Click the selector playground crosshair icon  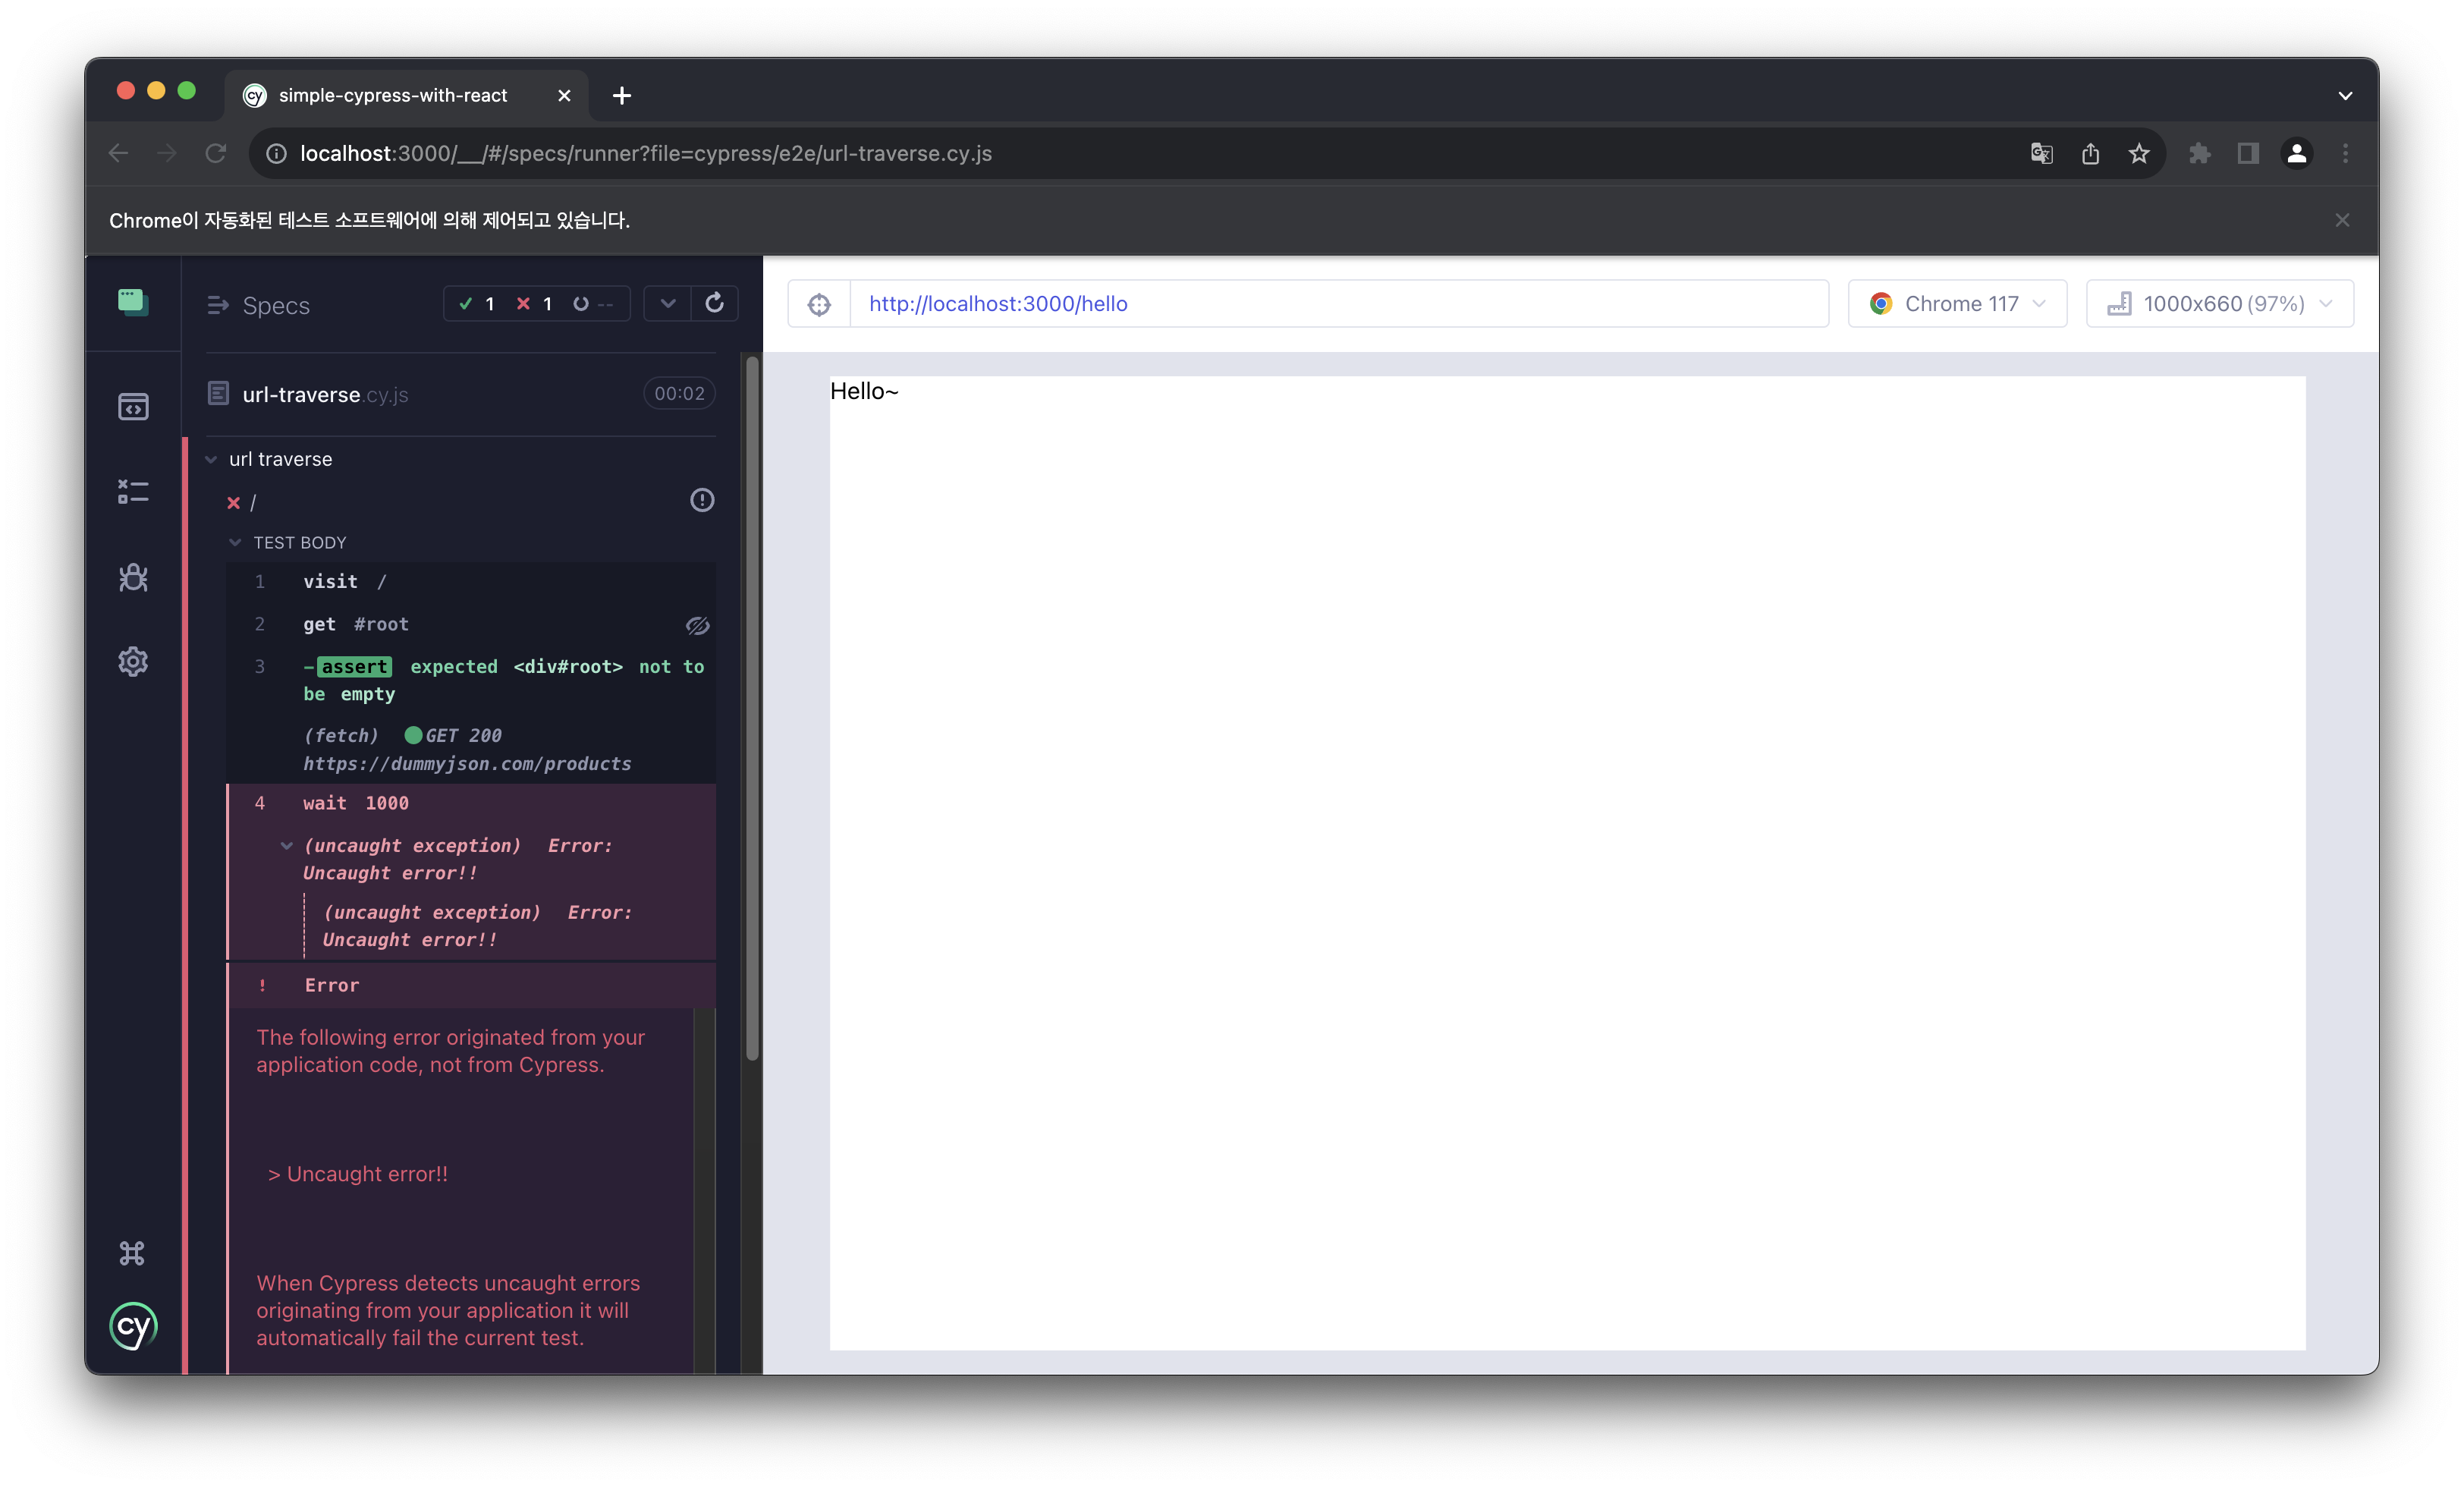(819, 304)
